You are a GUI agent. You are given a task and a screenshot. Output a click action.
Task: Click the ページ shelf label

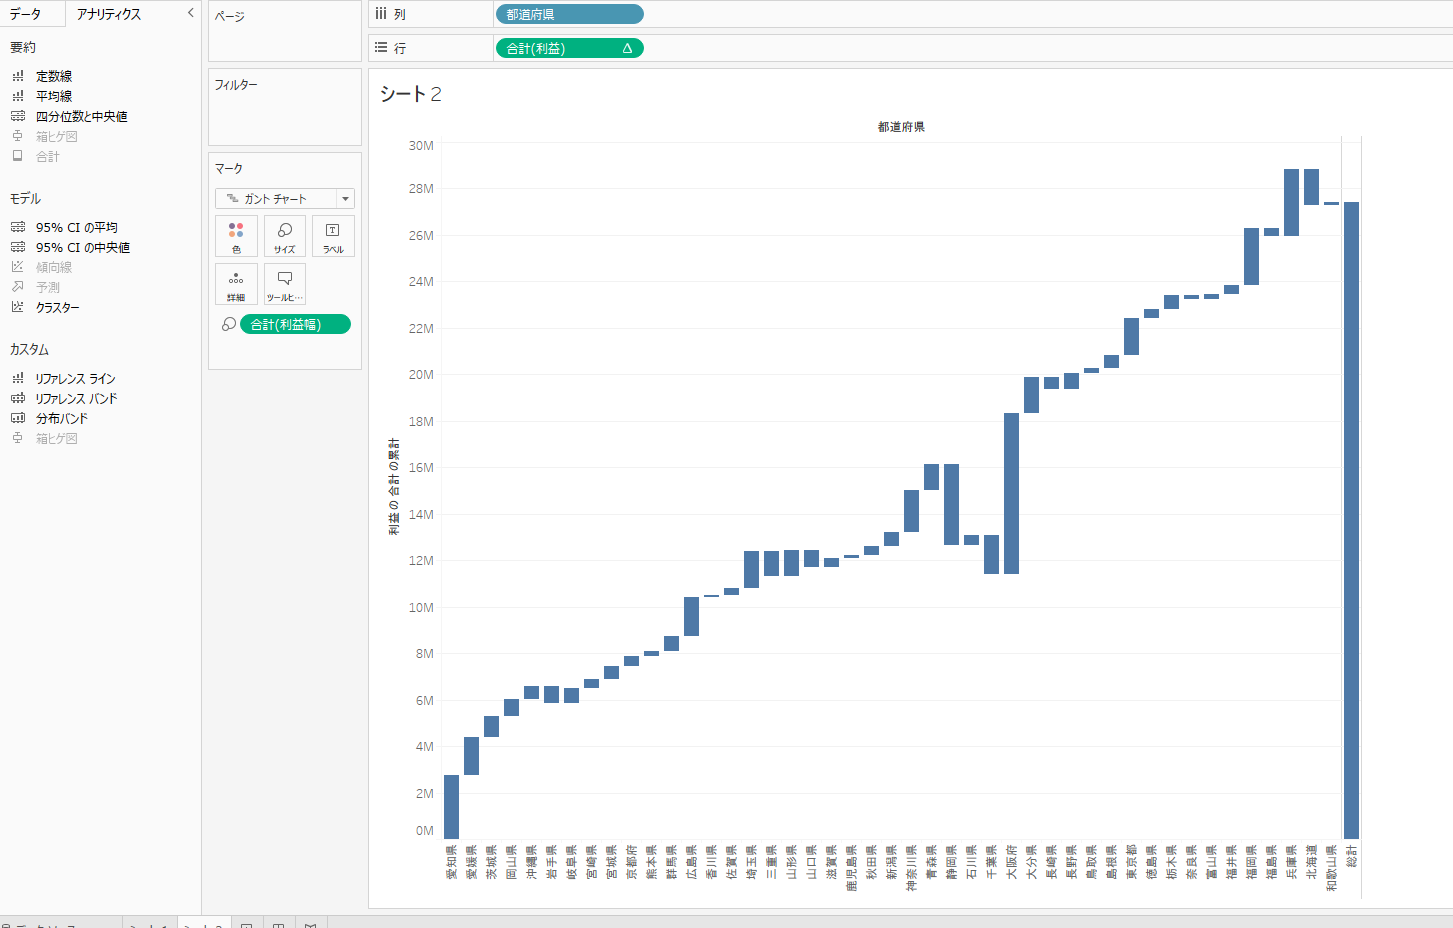point(229,16)
